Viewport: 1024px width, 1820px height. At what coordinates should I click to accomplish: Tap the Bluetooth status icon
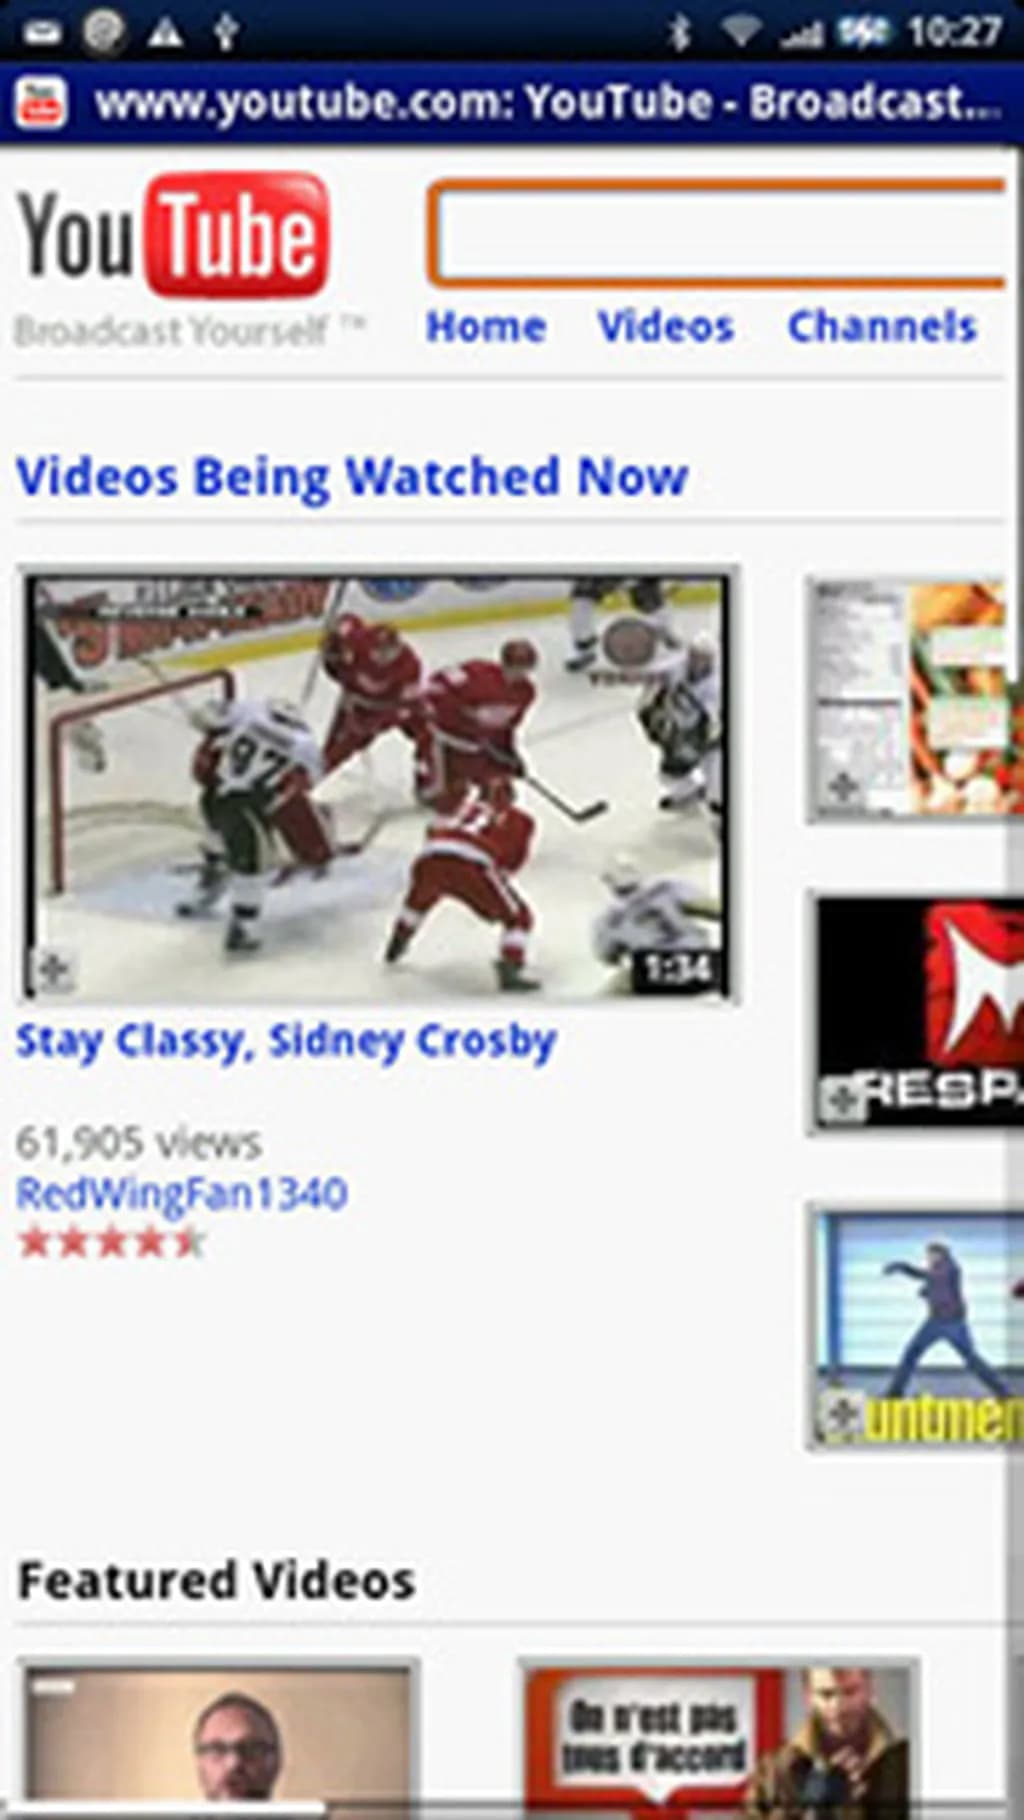pos(680,32)
